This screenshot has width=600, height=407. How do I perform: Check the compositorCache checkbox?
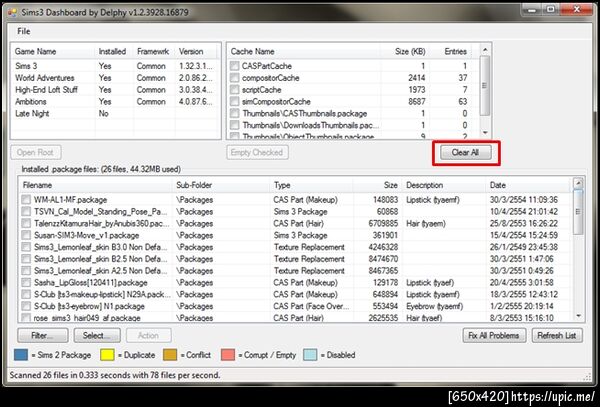(x=235, y=78)
